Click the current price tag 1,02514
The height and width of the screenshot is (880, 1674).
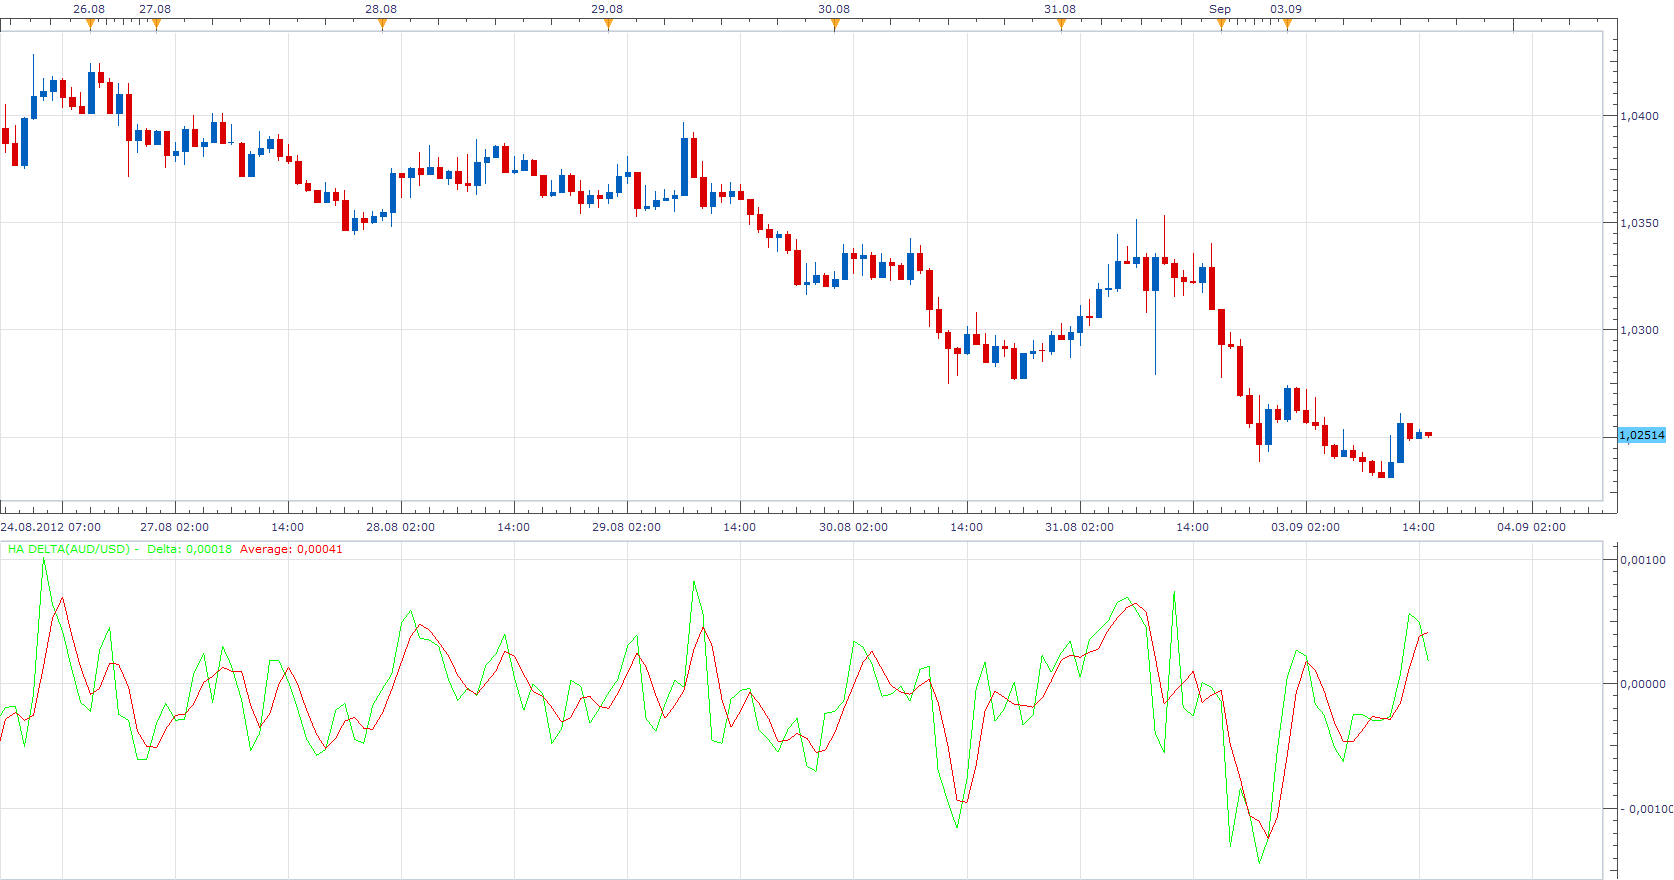click(x=1642, y=435)
